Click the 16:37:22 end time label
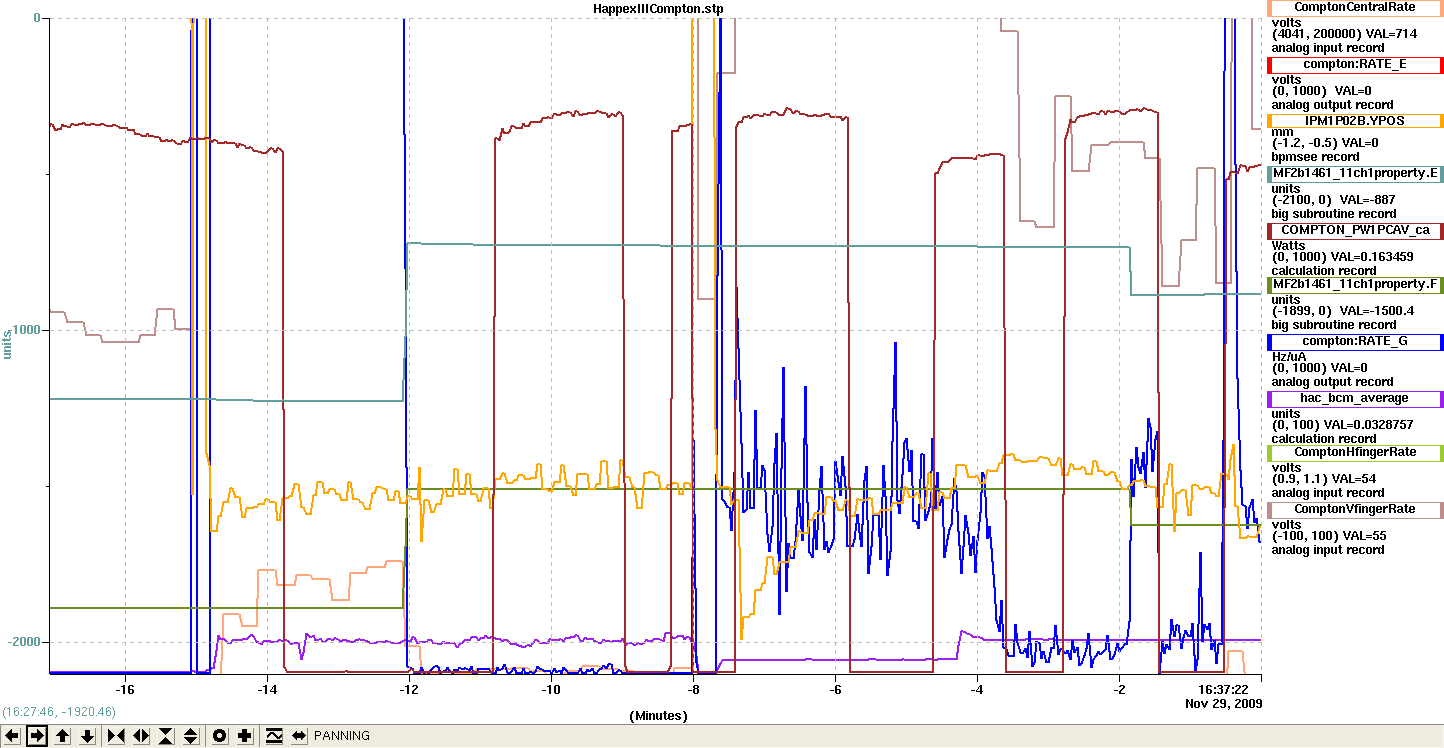Image resolution: width=1444 pixels, height=748 pixels. [1225, 690]
